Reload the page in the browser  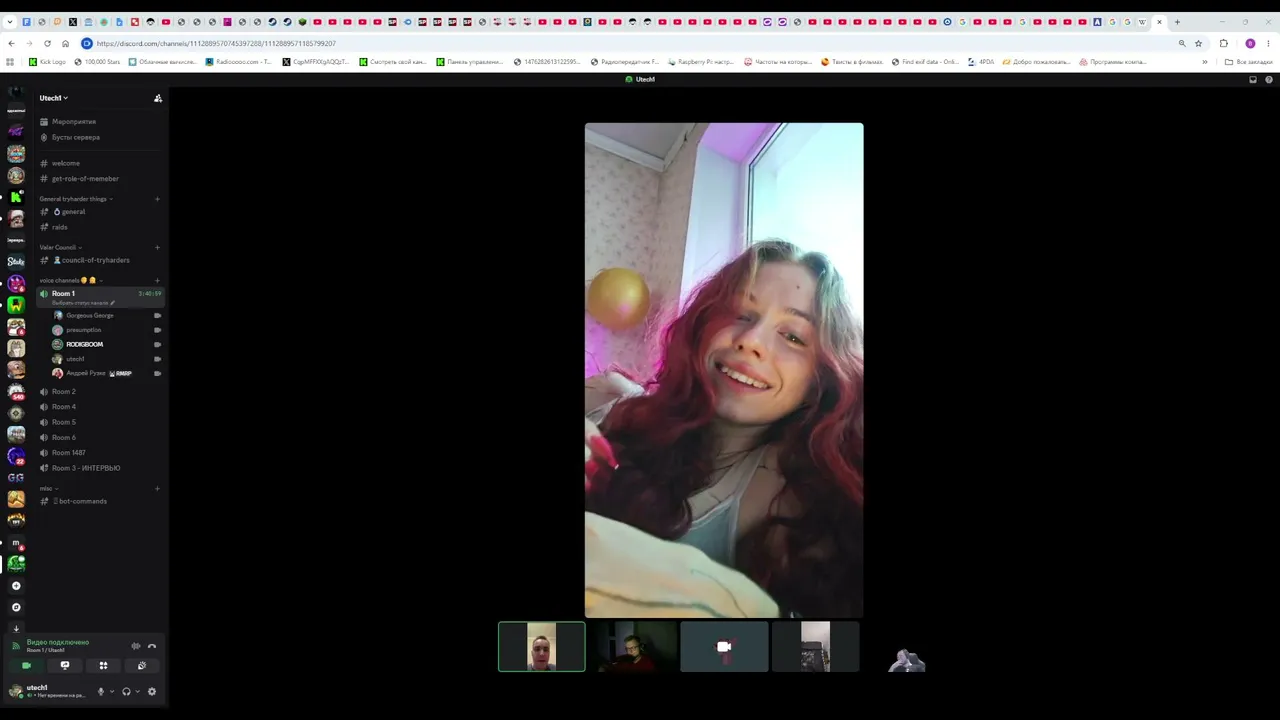(47, 44)
